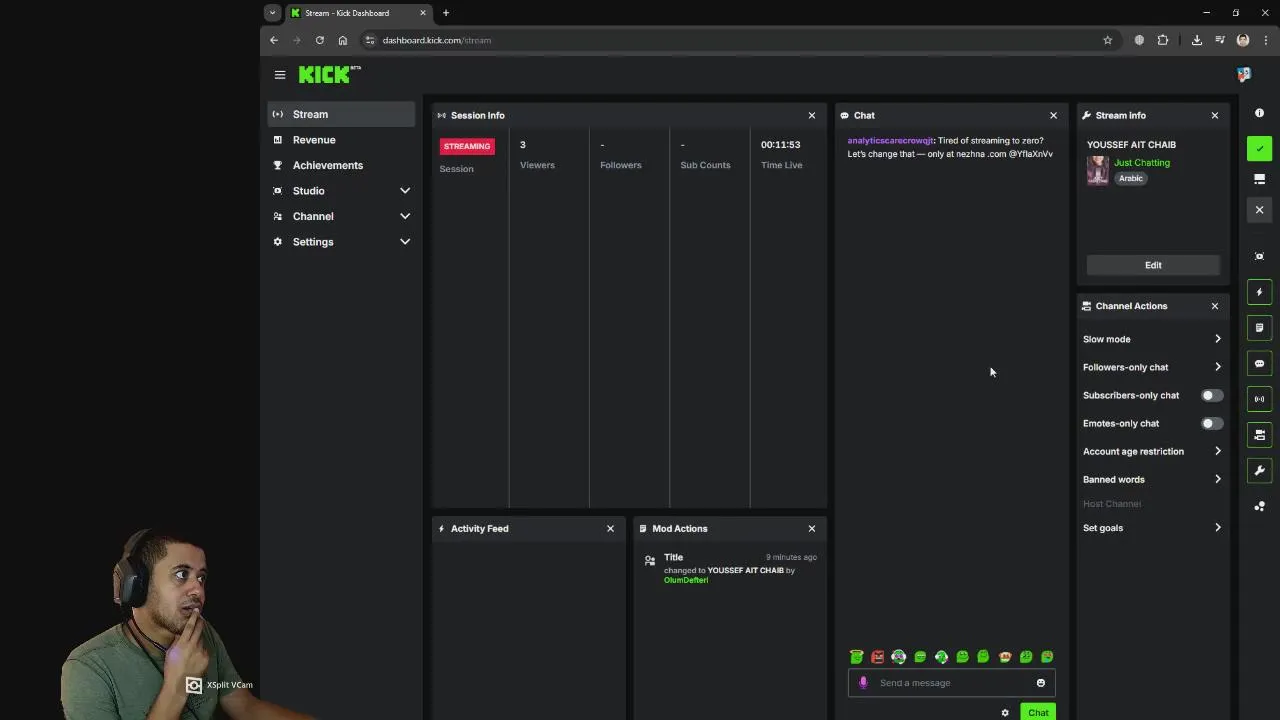Click the Just Chatting category link
Image resolution: width=1280 pixels, height=720 pixels.
tap(1142, 162)
